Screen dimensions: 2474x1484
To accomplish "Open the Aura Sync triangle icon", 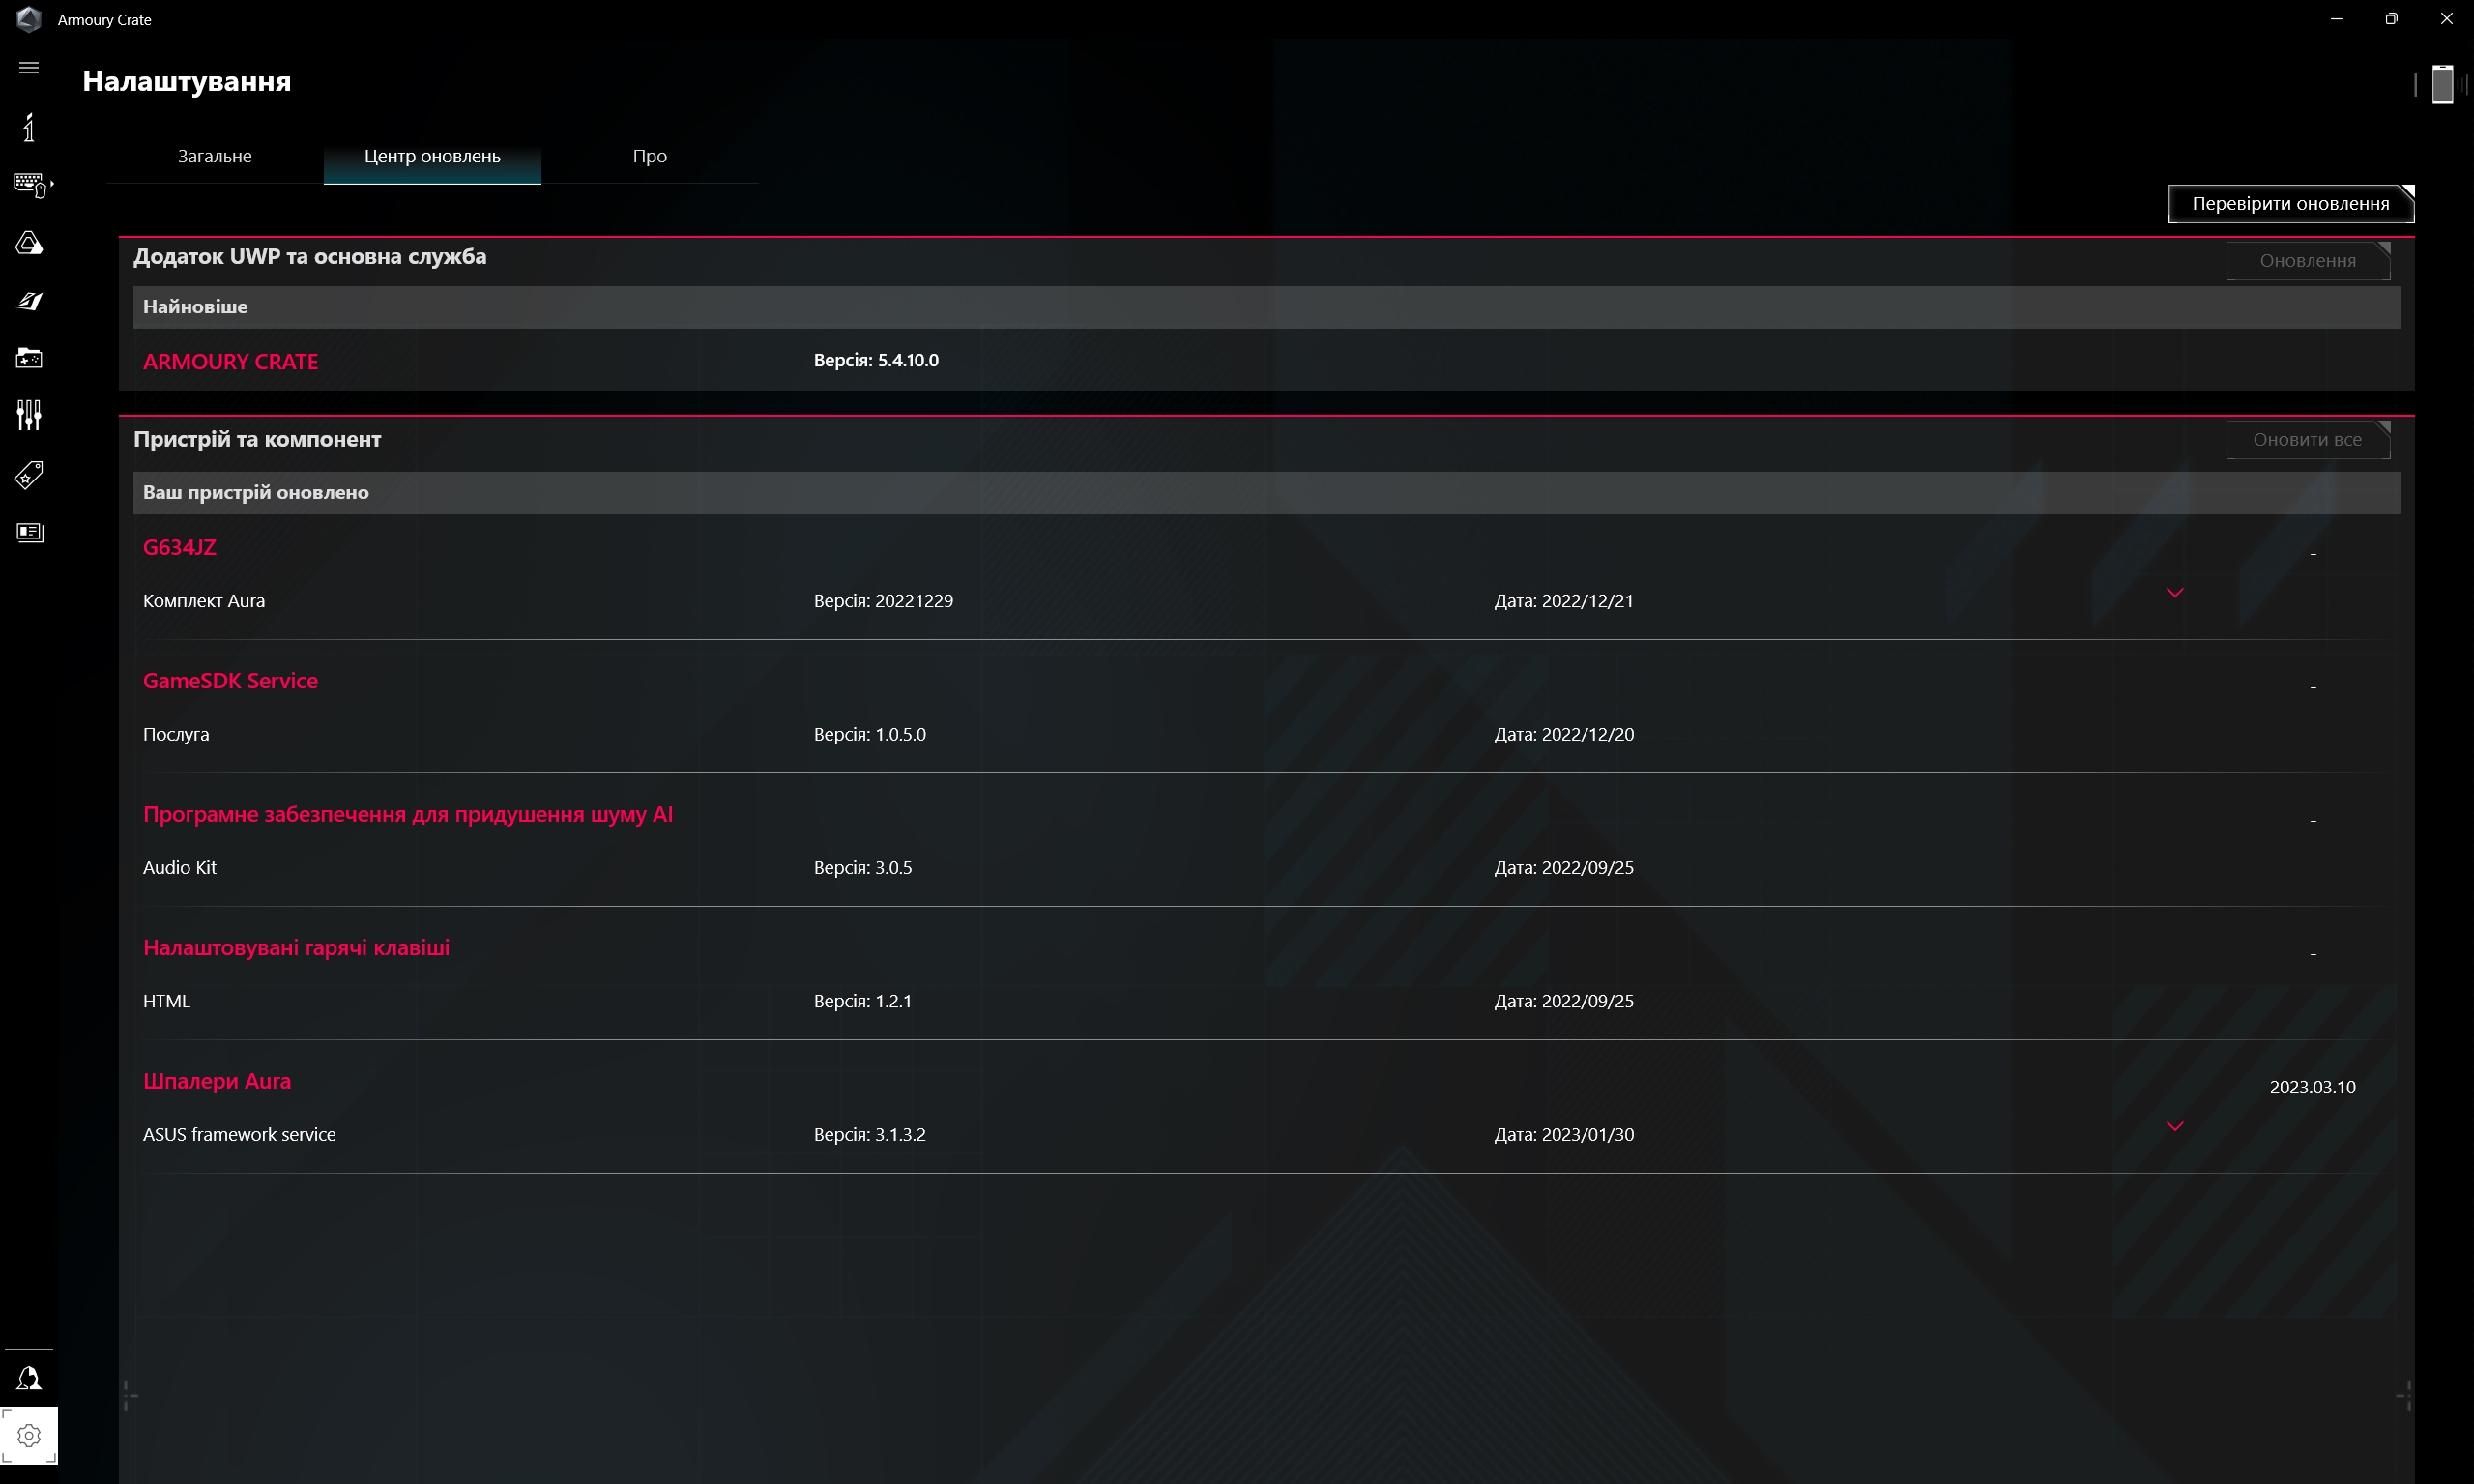I will 29,243.
